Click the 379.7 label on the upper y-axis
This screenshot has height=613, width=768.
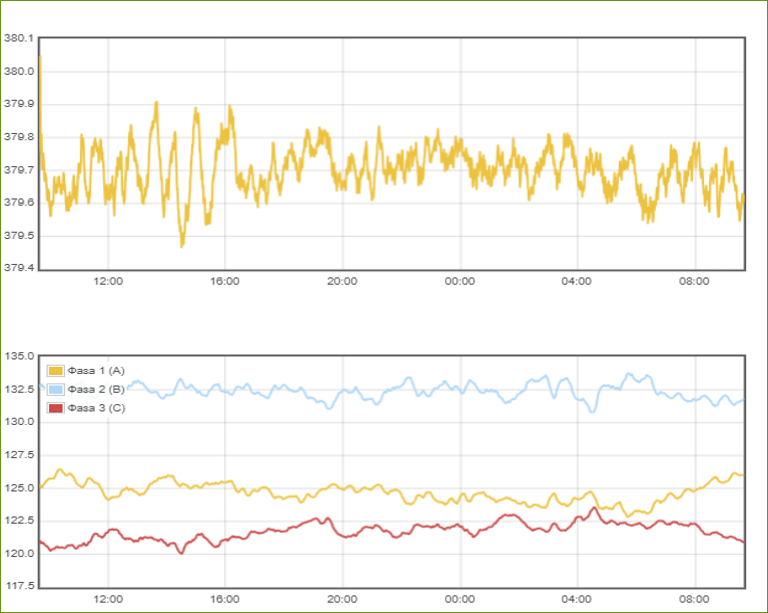[19, 170]
